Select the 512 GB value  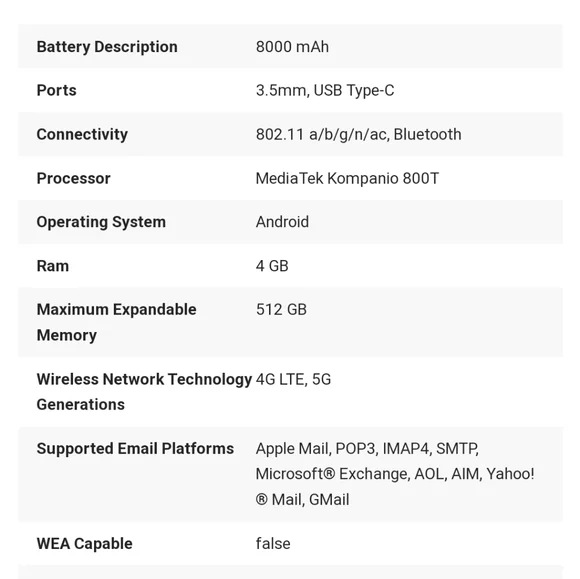pos(281,310)
